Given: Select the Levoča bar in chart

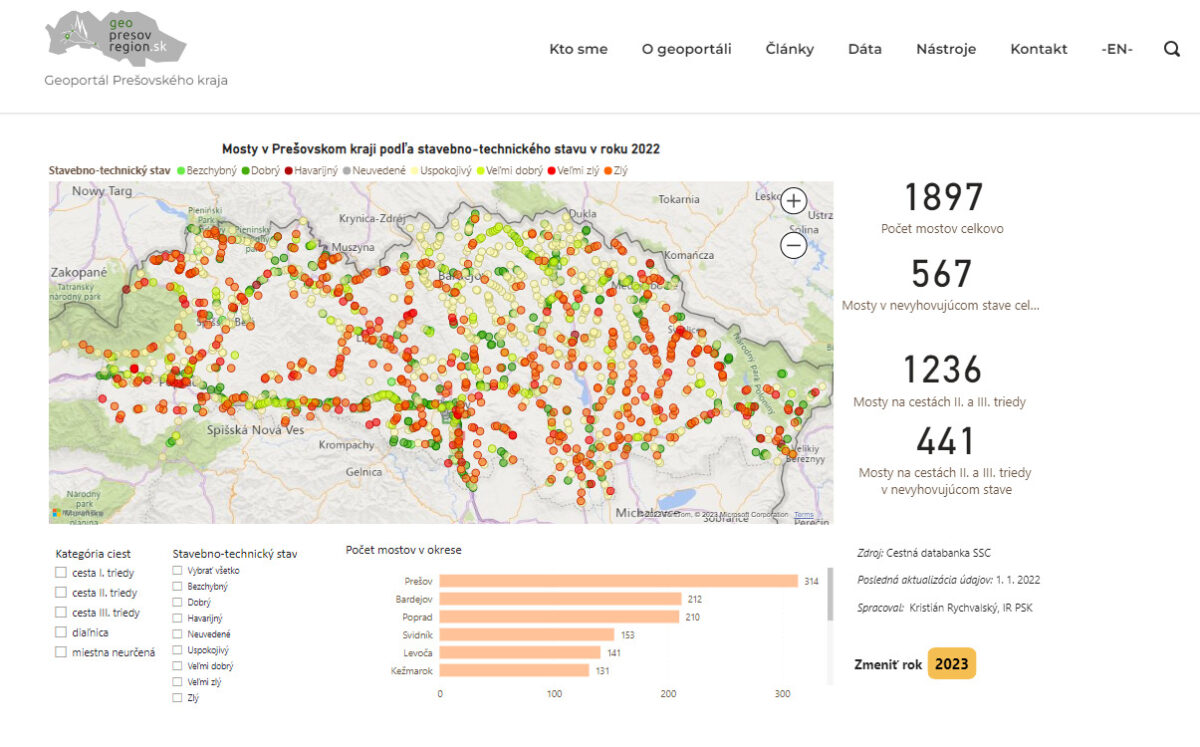Looking at the screenshot, I should click(520, 652).
